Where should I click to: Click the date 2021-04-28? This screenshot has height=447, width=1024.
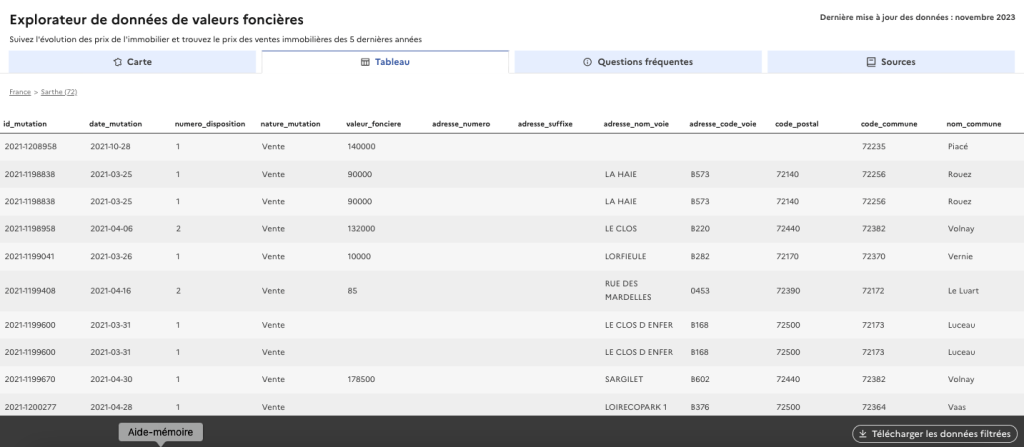pyautogui.click(x=111, y=408)
